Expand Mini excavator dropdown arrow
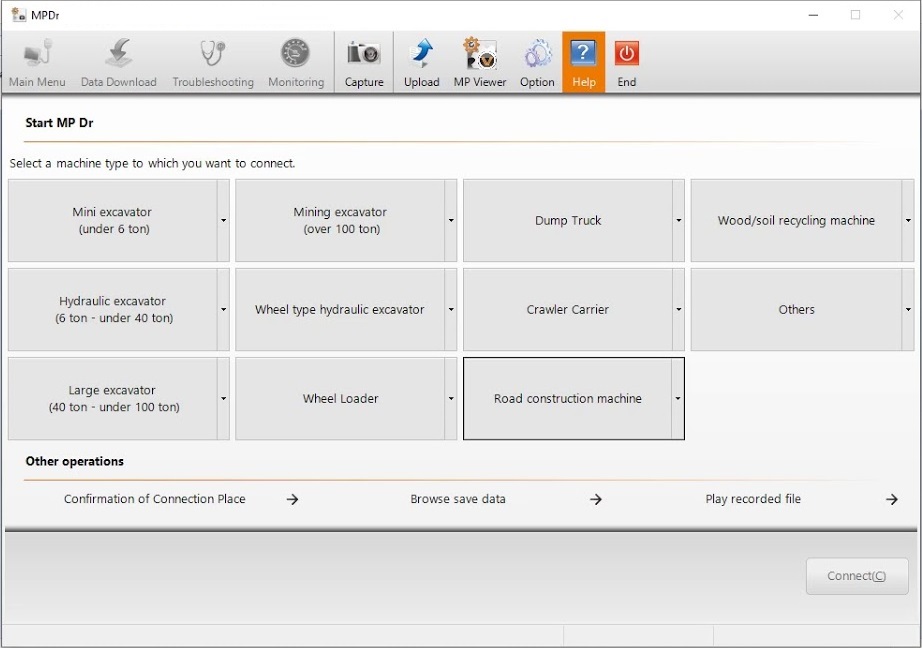Screen dimensions: 922x648 tap(223, 221)
